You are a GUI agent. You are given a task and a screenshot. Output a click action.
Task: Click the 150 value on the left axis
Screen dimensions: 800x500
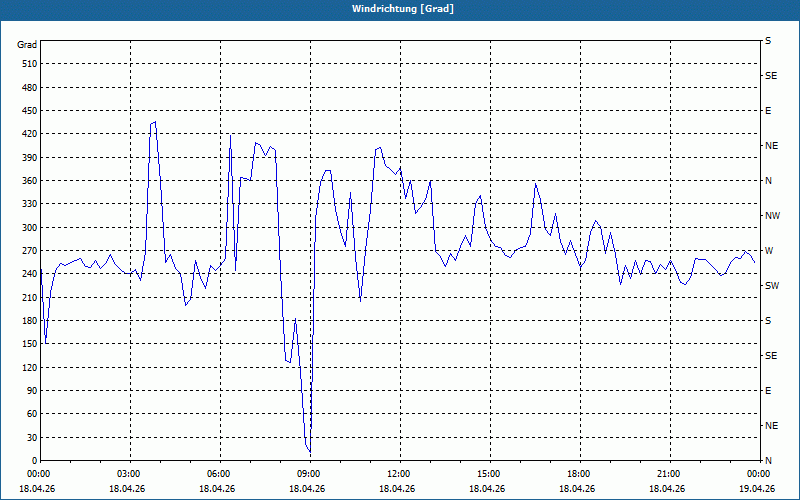(30, 344)
